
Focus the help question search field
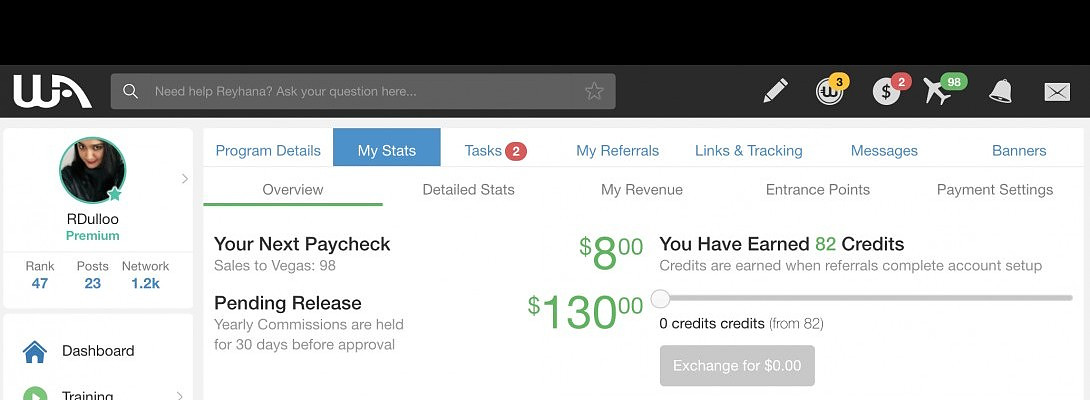(360, 91)
